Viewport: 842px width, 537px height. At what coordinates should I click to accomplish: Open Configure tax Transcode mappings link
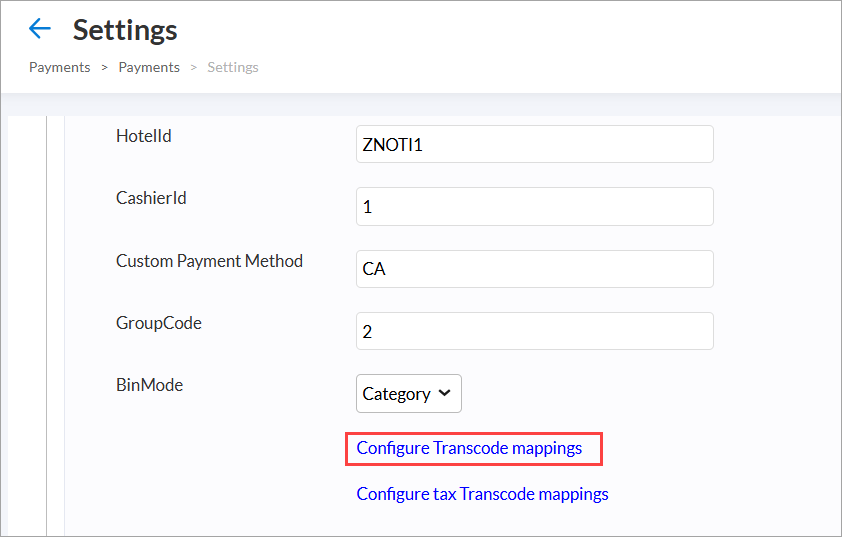pyautogui.click(x=482, y=494)
